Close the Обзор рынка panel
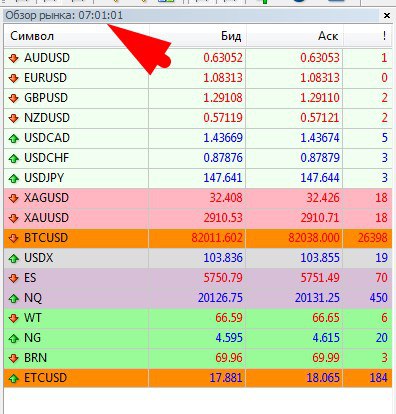 click(x=387, y=15)
